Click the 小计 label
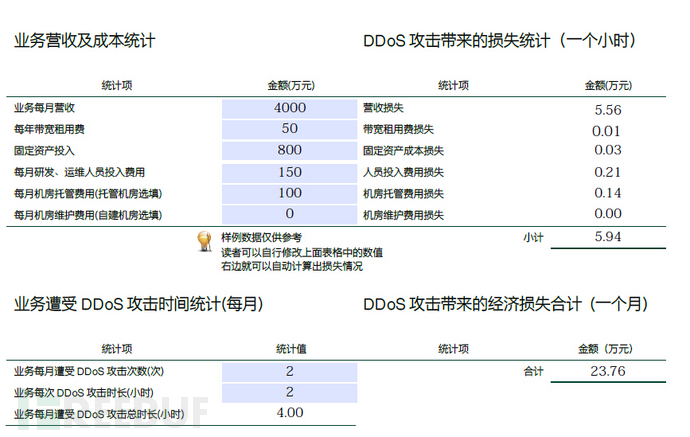690x437 pixels. (533, 238)
